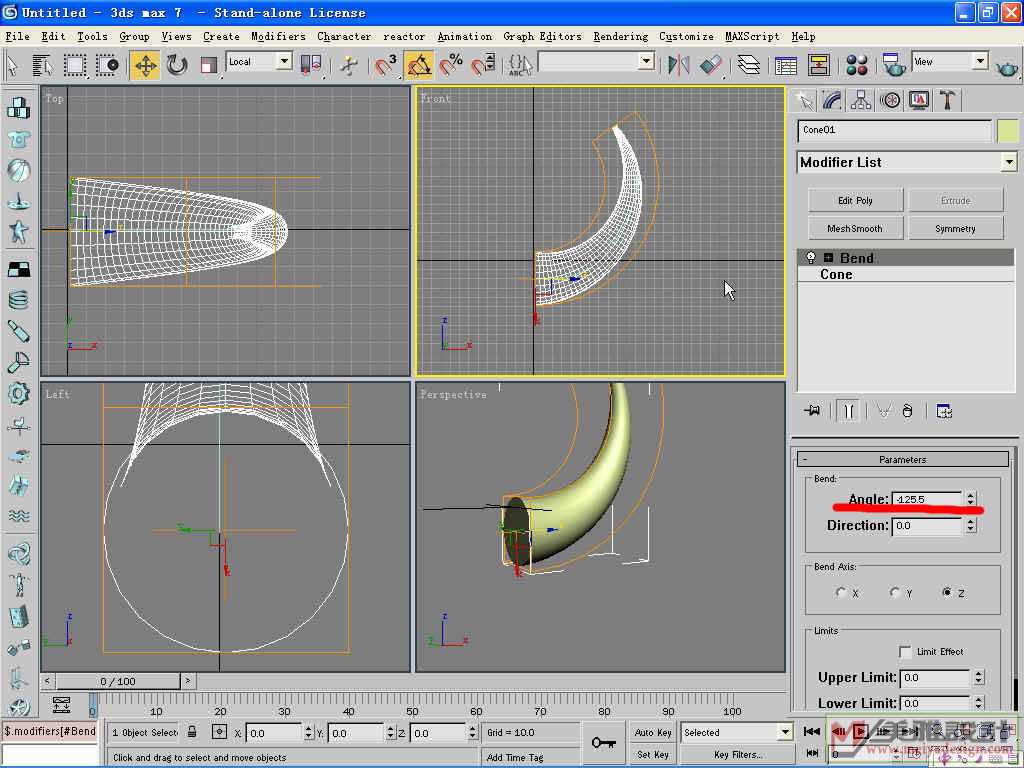Image resolution: width=1024 pixels, height=768 pixels.
Task: Expand the Bend modifier sub-objects
Action: pyautogui.click(x=828, y=258)
